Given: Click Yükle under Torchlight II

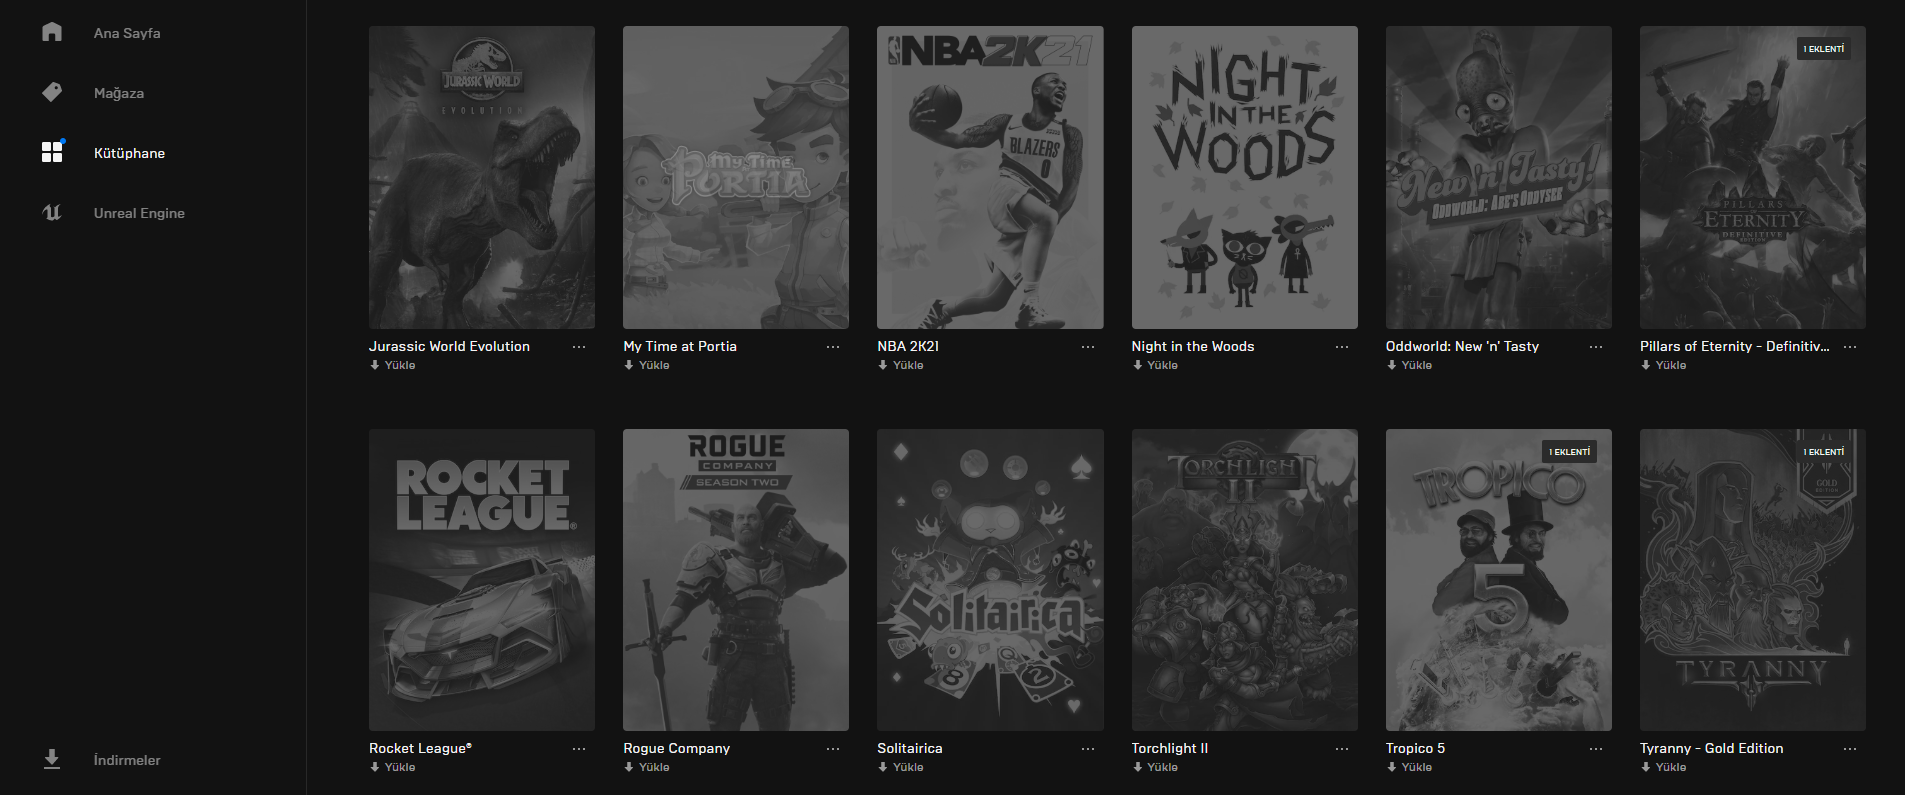Looking at the screenshot, I should click(1155, 767).
